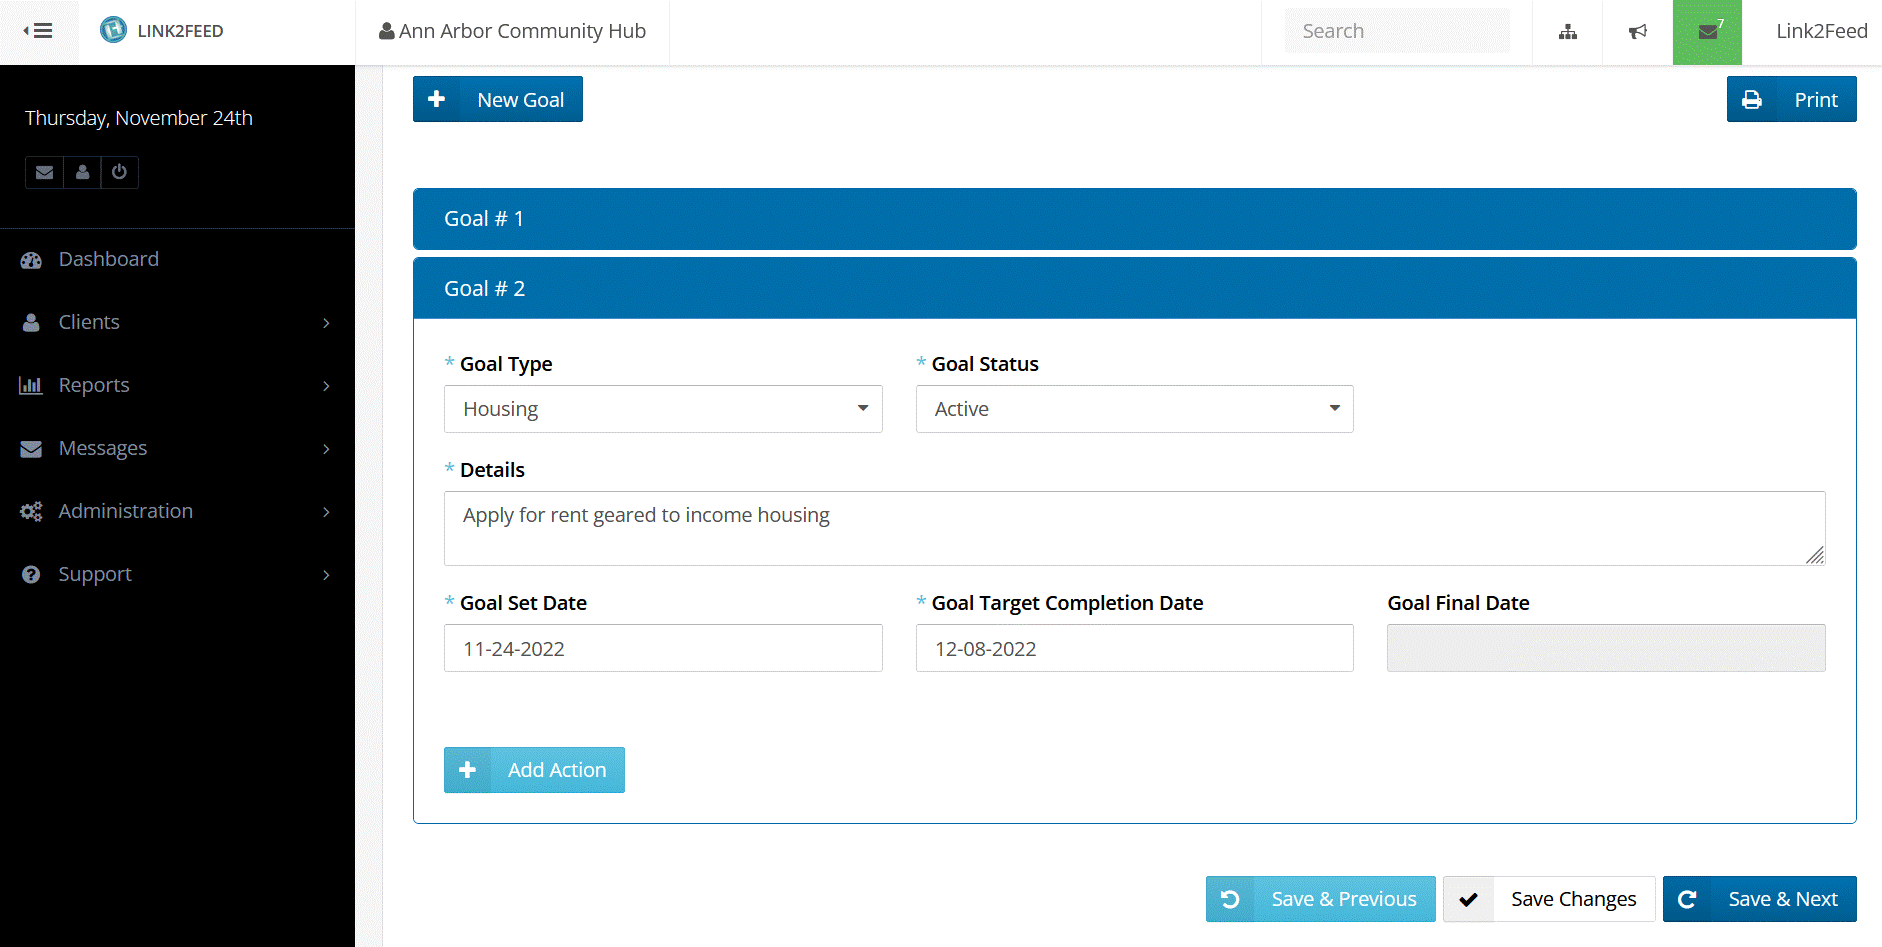Image resolution: width=1882 pixels, height=947 pixels.
Task: Open the announcements megaphone icon
Action: click(x=1637, y=31)
